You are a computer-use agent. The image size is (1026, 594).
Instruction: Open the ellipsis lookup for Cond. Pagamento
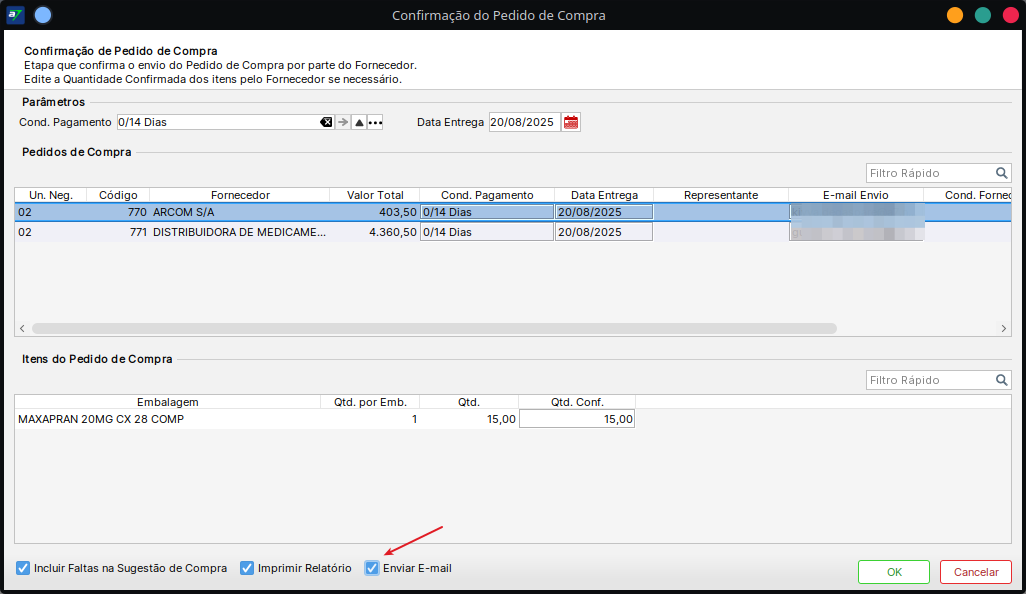(375, 122)
